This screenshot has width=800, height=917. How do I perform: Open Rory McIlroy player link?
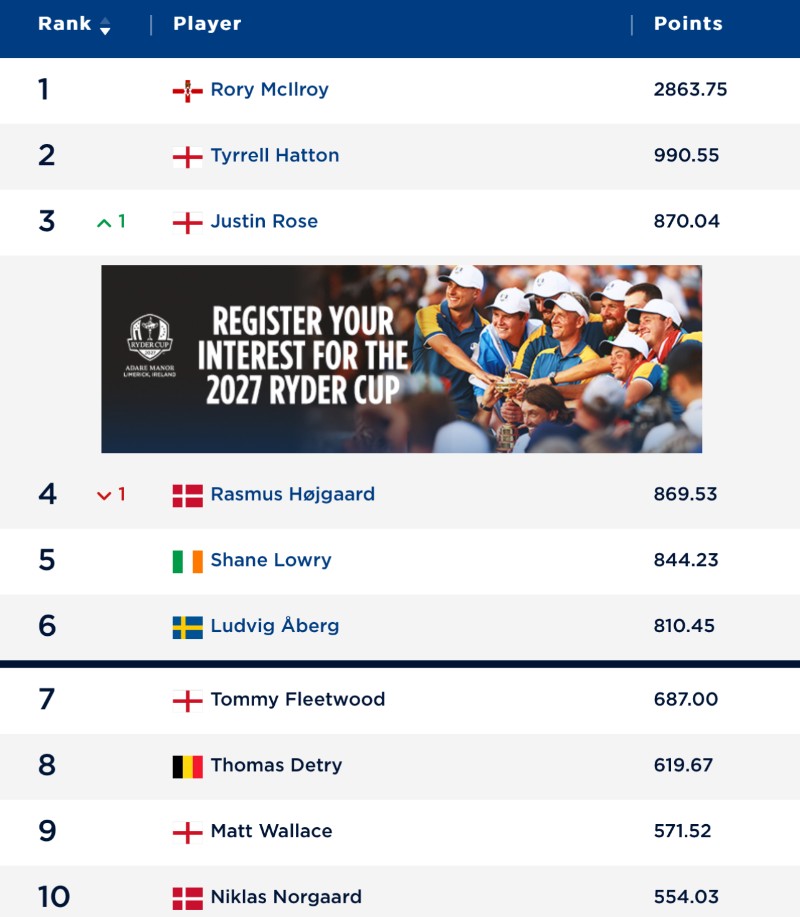click(270, 89)
